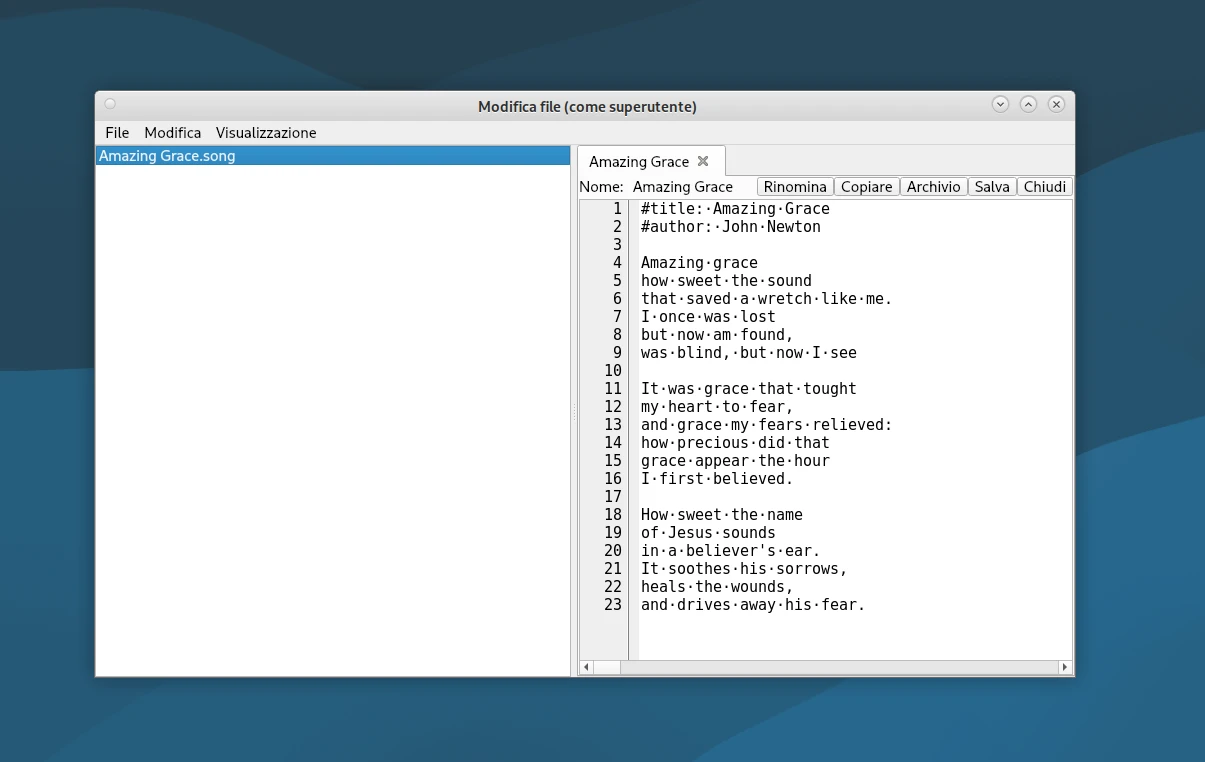Click the horizontal scrollbar right arrow
Screen dimensions: 1205x762
click(x=1064, y=667)
